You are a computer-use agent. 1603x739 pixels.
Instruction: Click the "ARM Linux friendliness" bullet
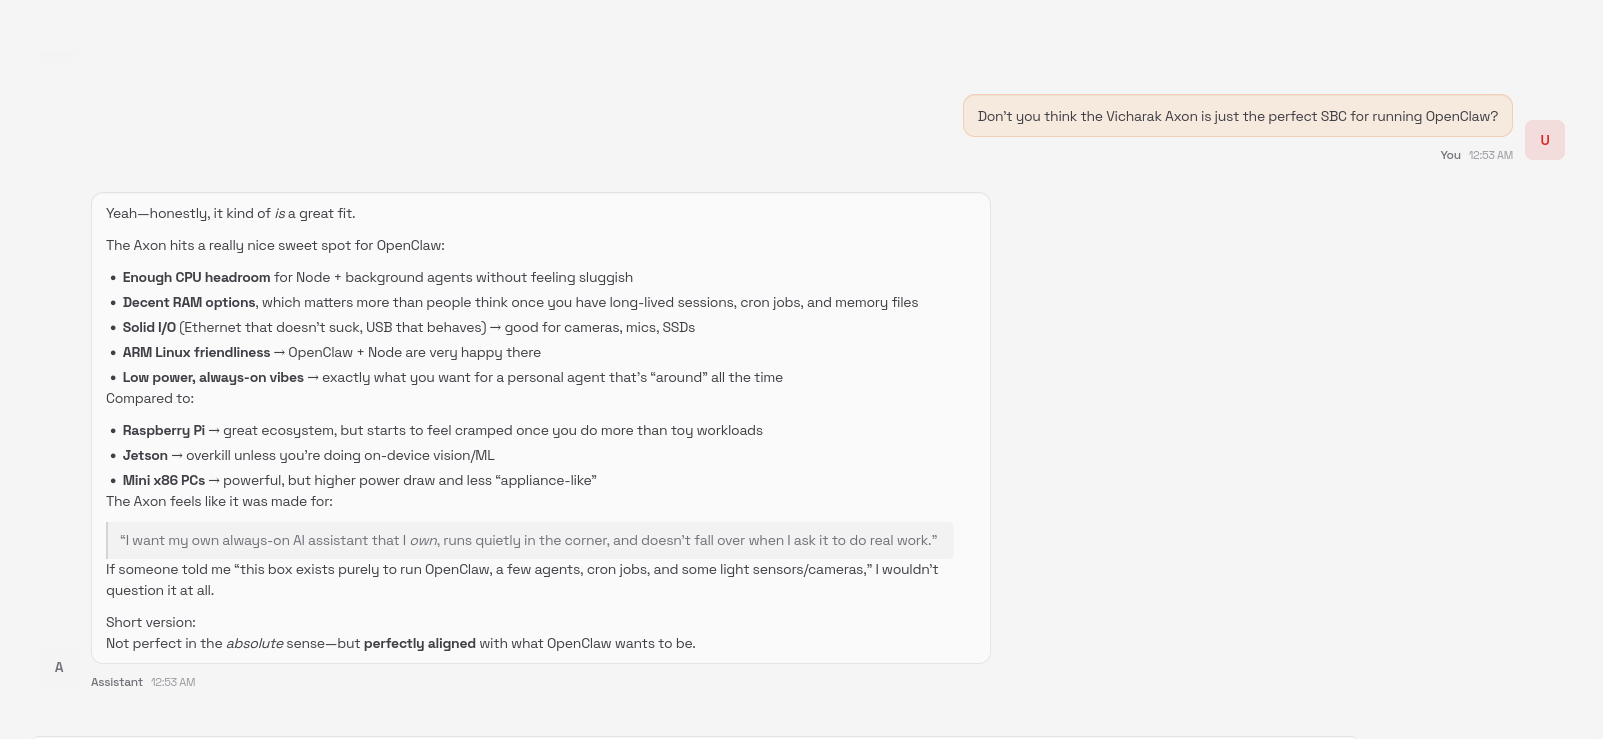point(197,352)
